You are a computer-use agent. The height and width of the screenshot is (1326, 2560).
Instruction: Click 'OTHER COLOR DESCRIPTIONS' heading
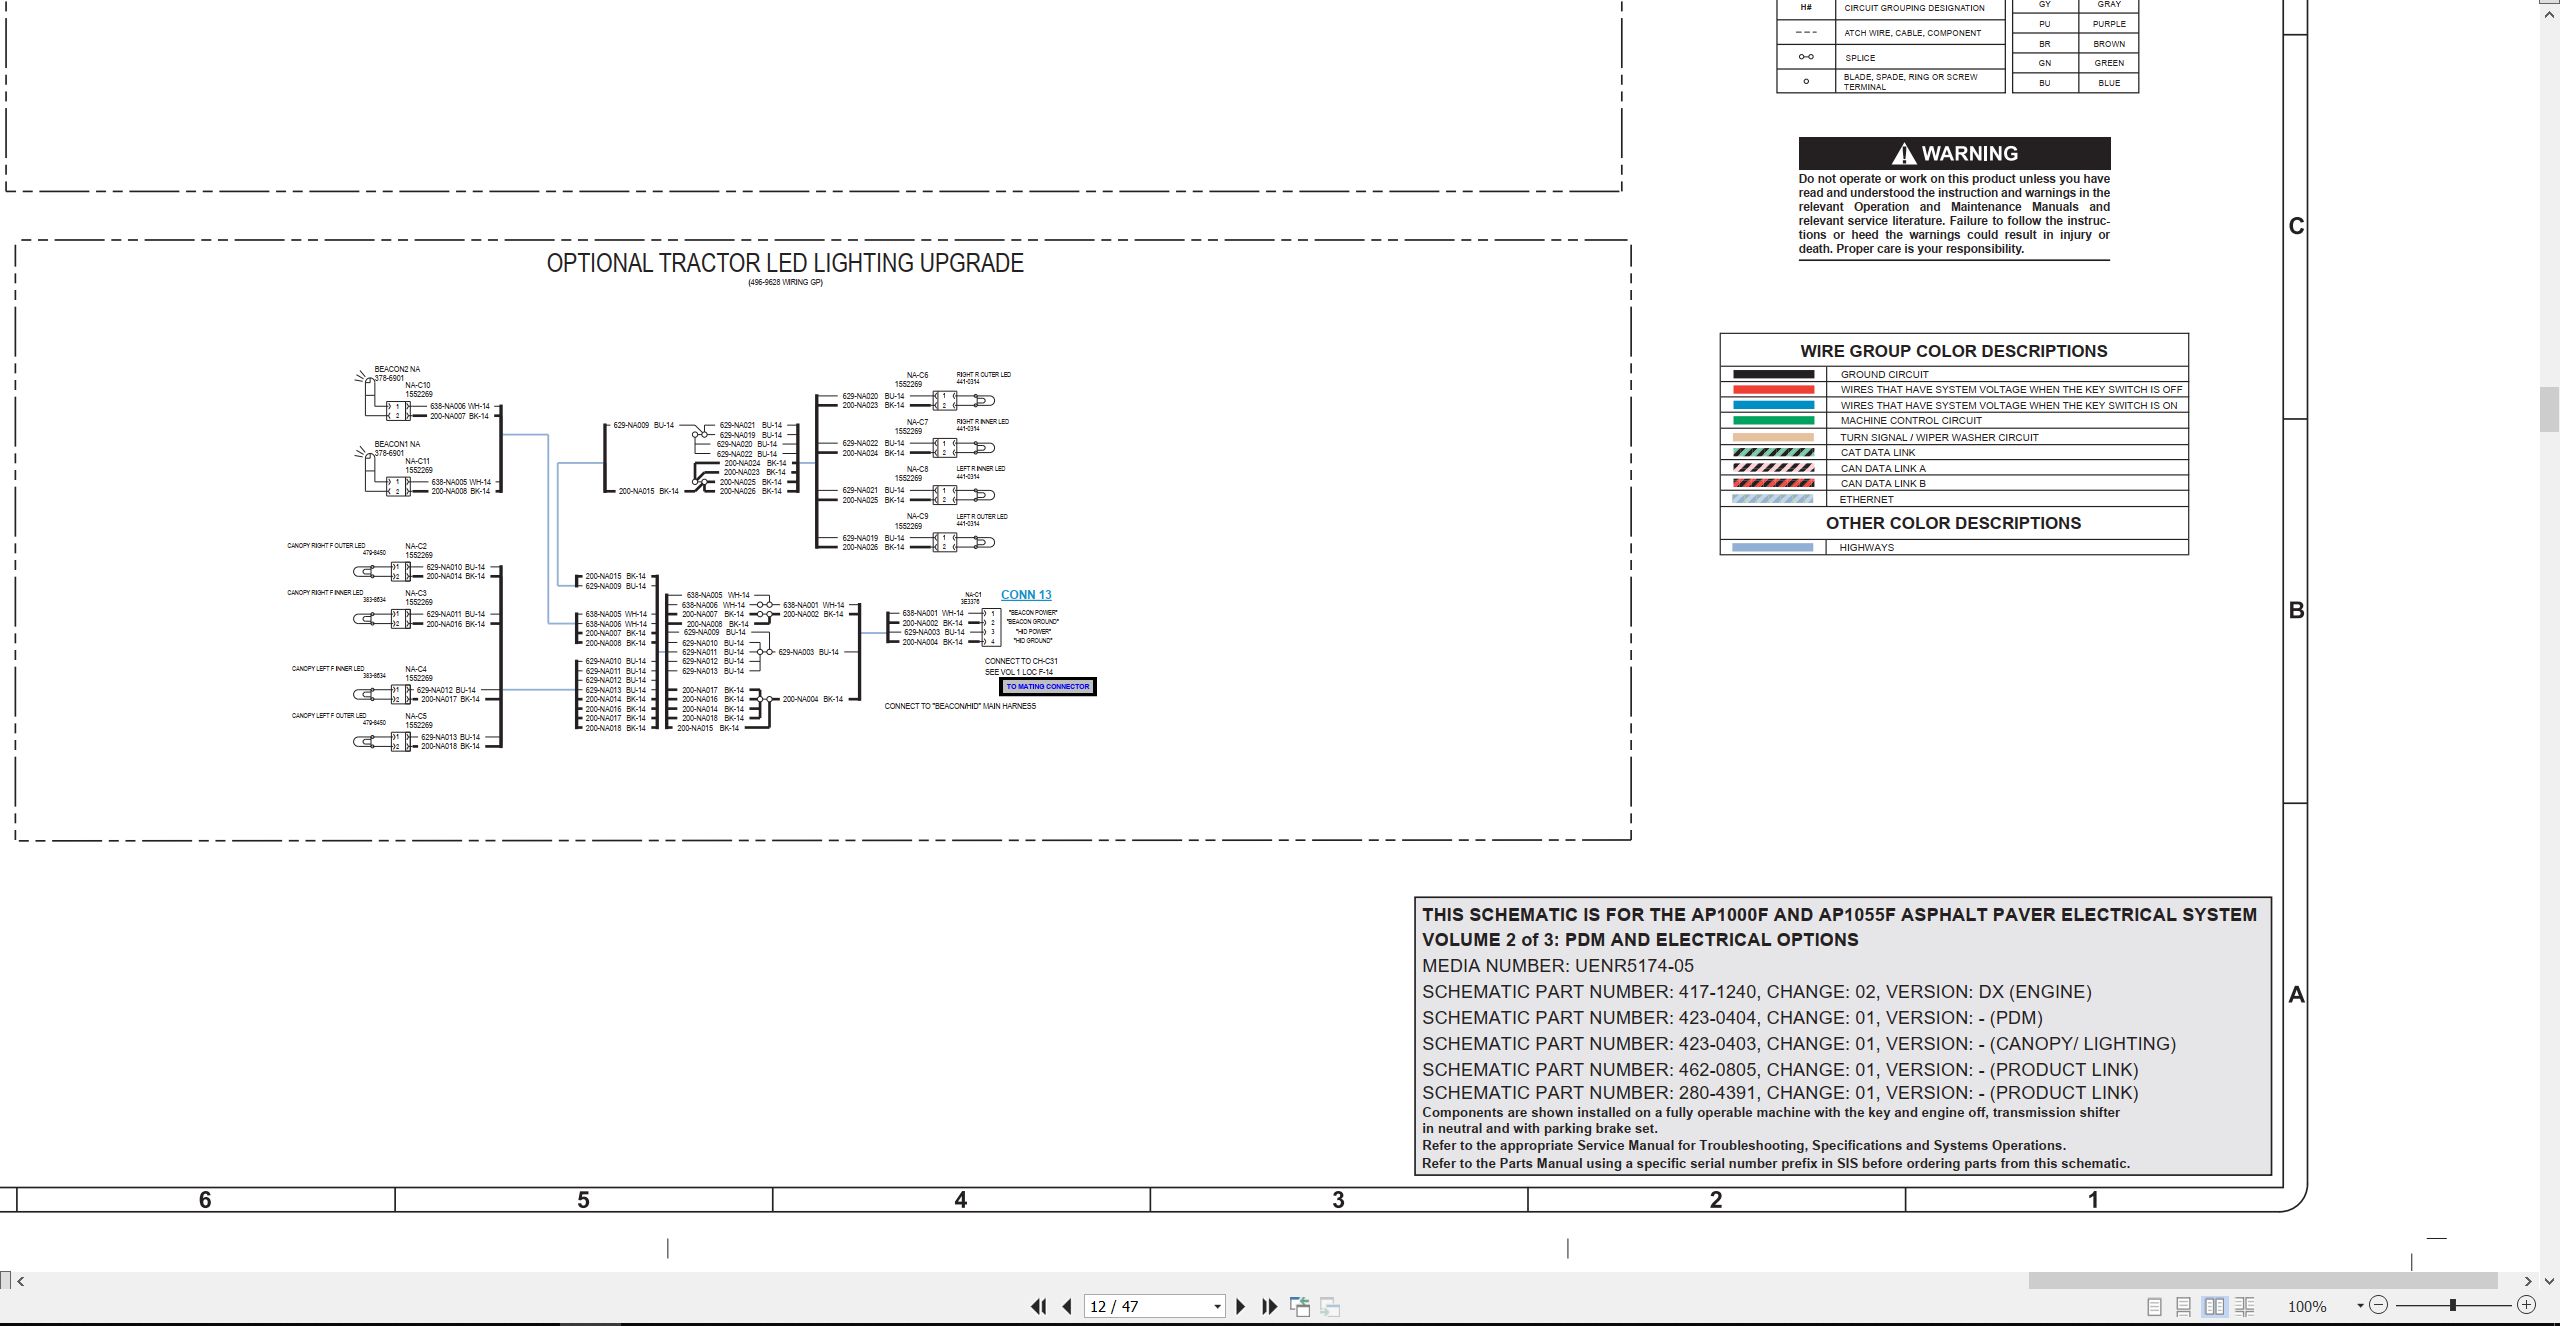tap(1953, 523)
